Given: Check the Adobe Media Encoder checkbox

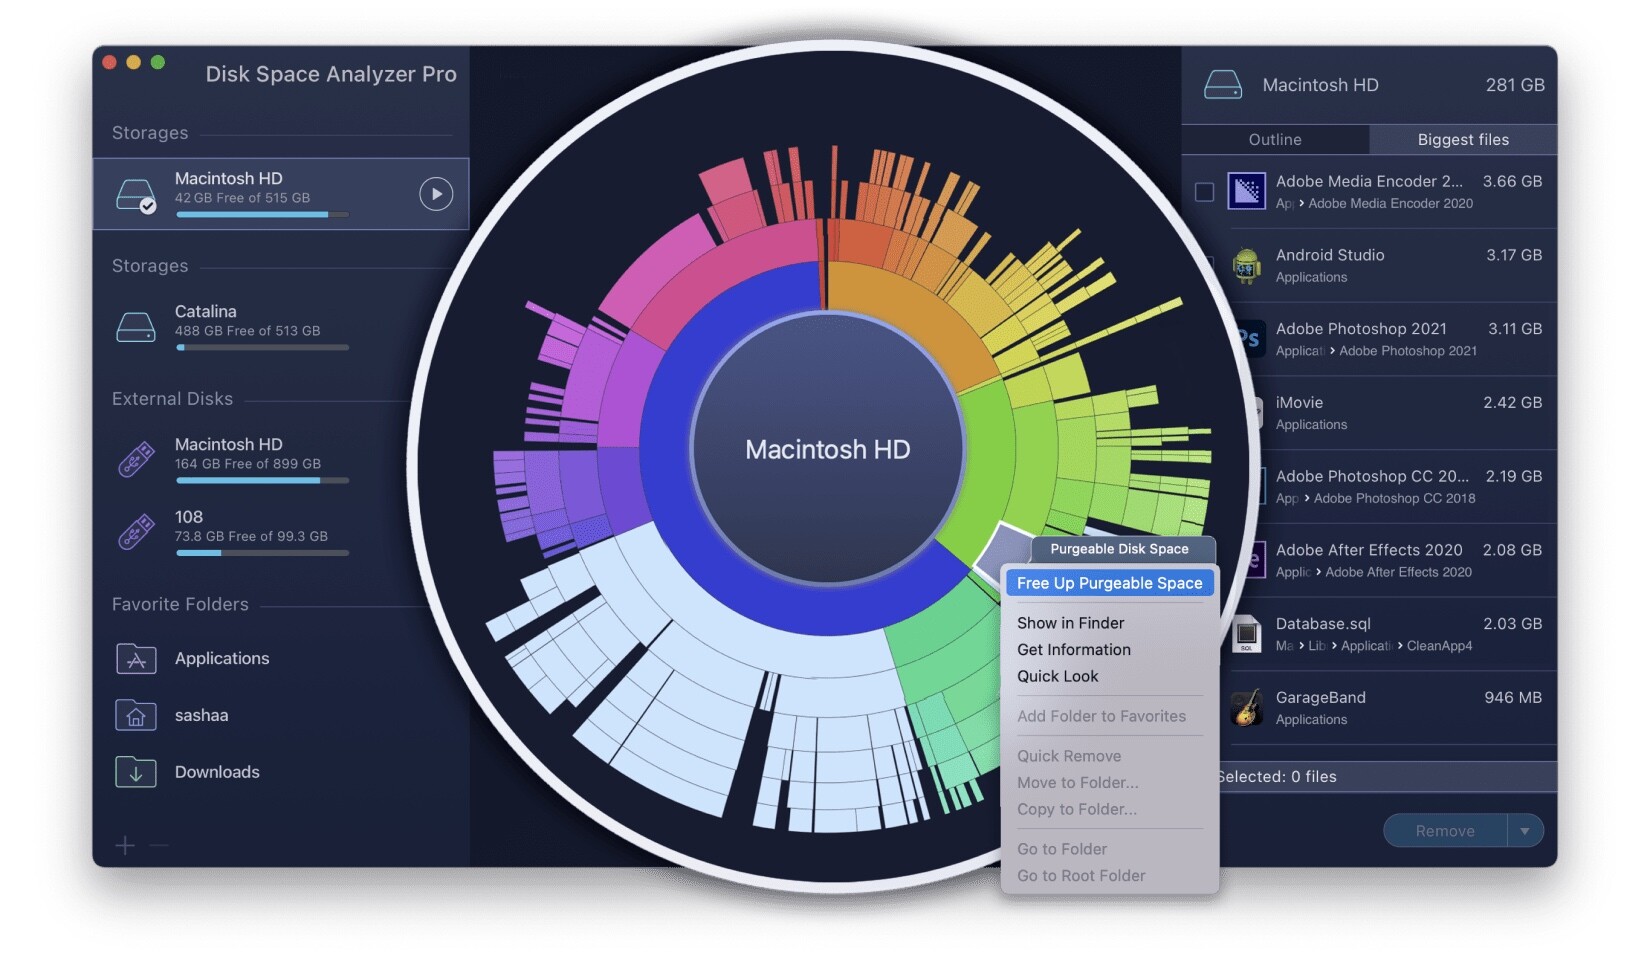Looking at the screenshot, I should (x=1204, y=192).
